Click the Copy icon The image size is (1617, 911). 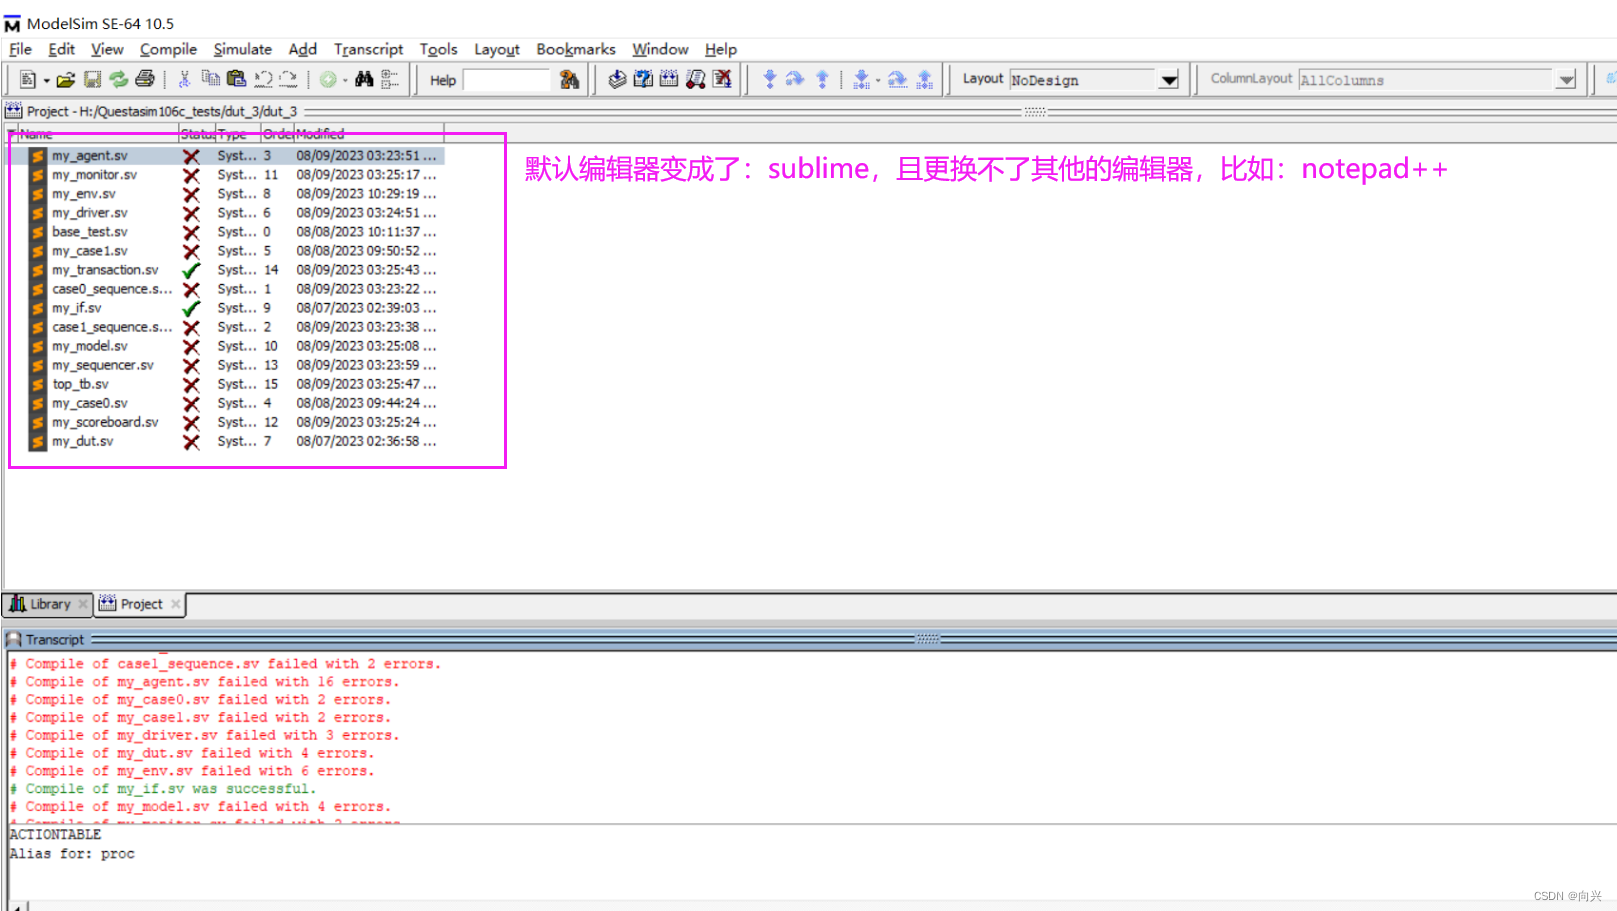pyautogui.click(x=210, y=79)
